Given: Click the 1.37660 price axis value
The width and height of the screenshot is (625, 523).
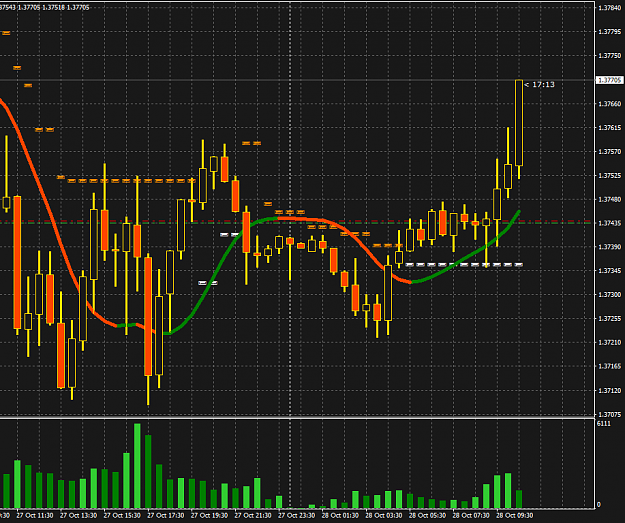Looking at the screenshot, I should (x=610, y=104).
